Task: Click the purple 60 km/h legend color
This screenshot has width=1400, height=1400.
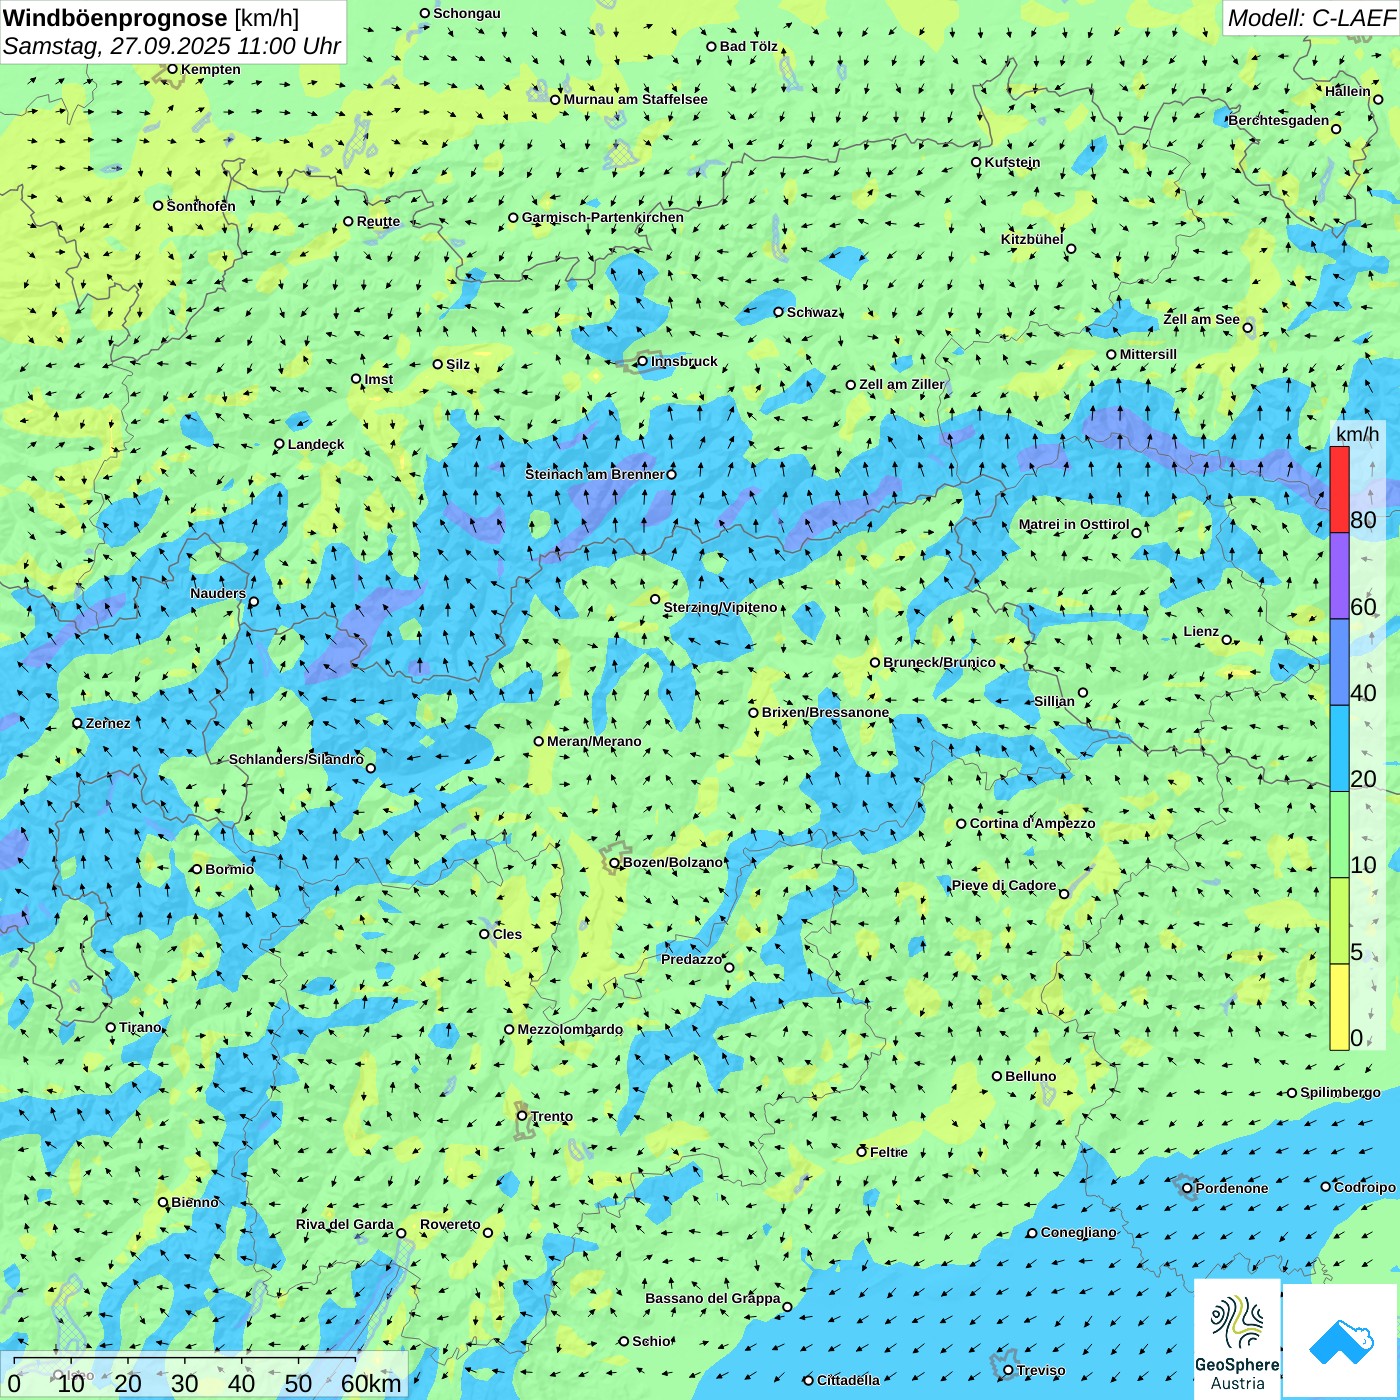Action: (1339, 576)
